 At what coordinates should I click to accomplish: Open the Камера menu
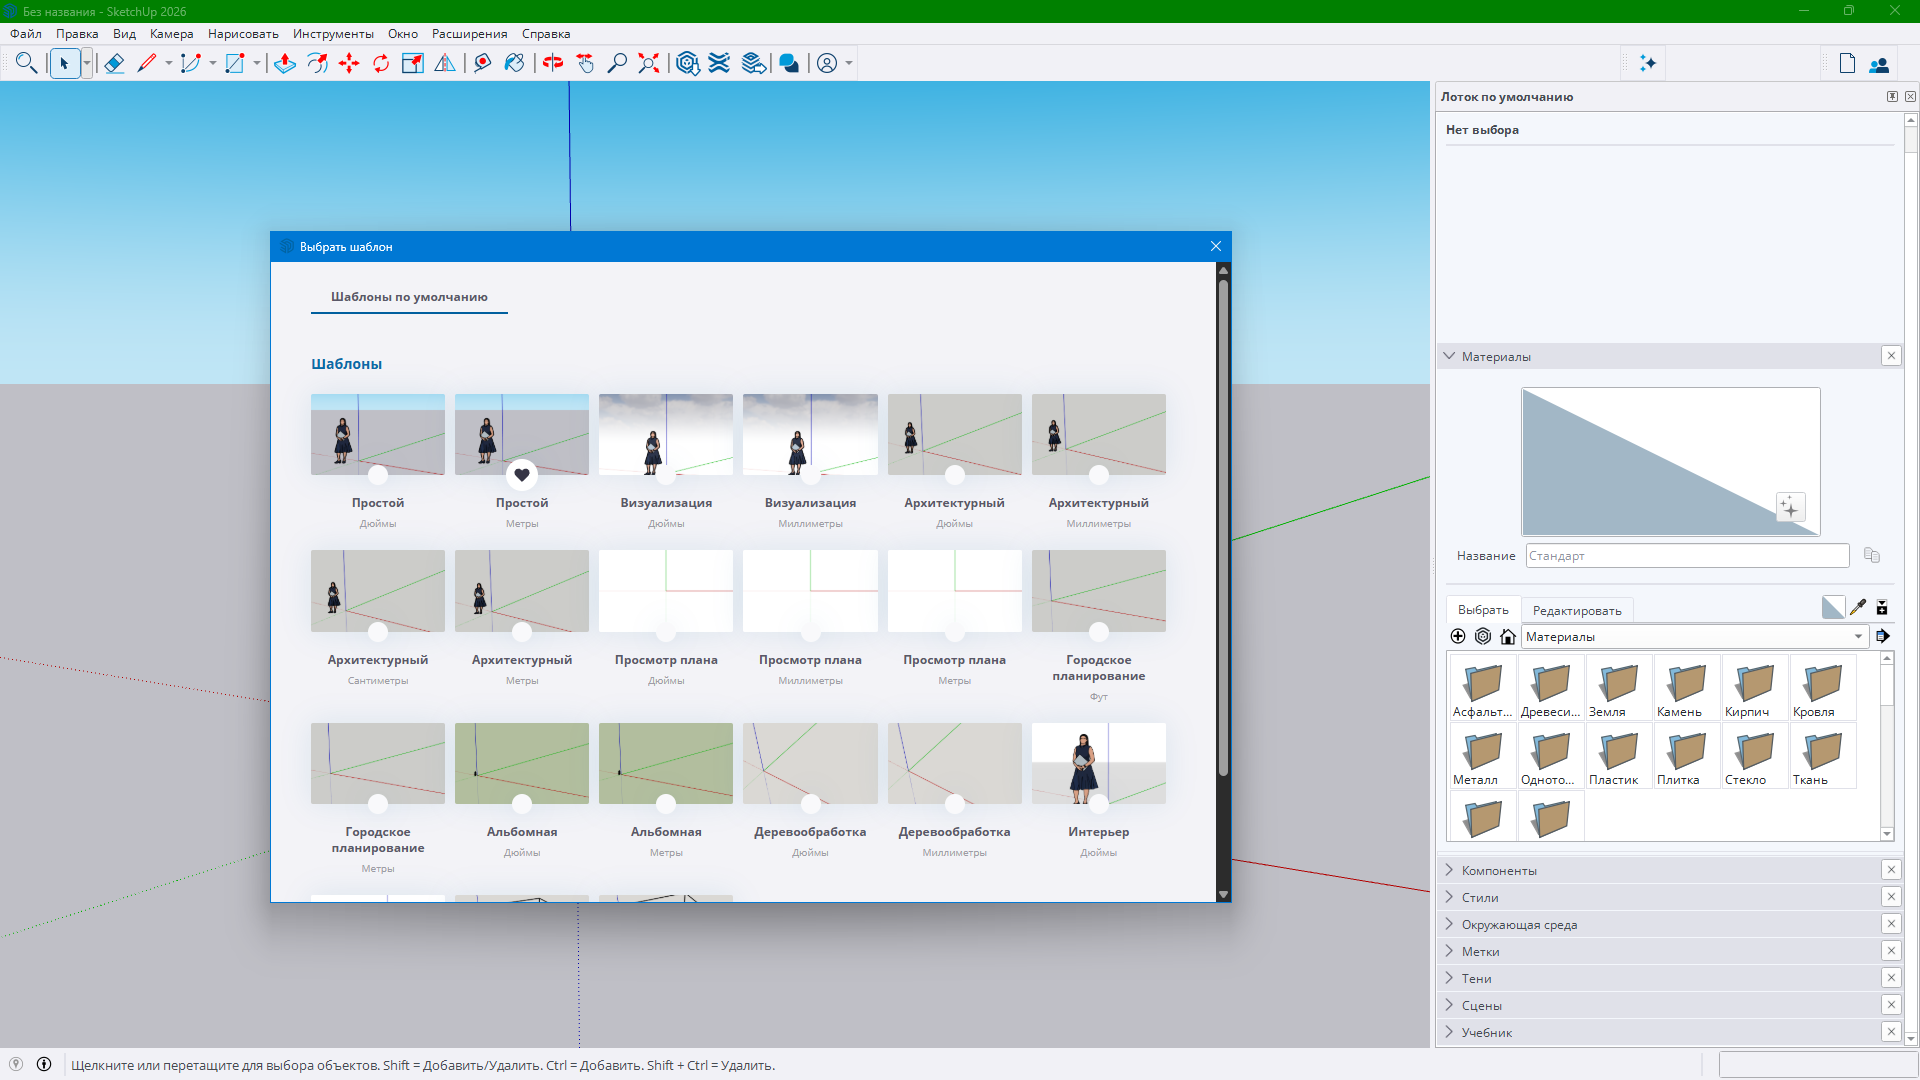tap(171, 34)
